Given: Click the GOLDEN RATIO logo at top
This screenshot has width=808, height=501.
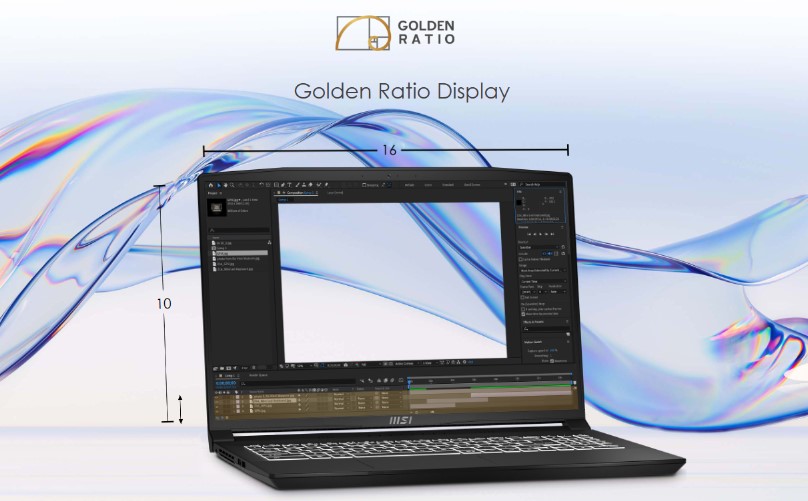Looking at the screenshot, I should click(395, 33).
